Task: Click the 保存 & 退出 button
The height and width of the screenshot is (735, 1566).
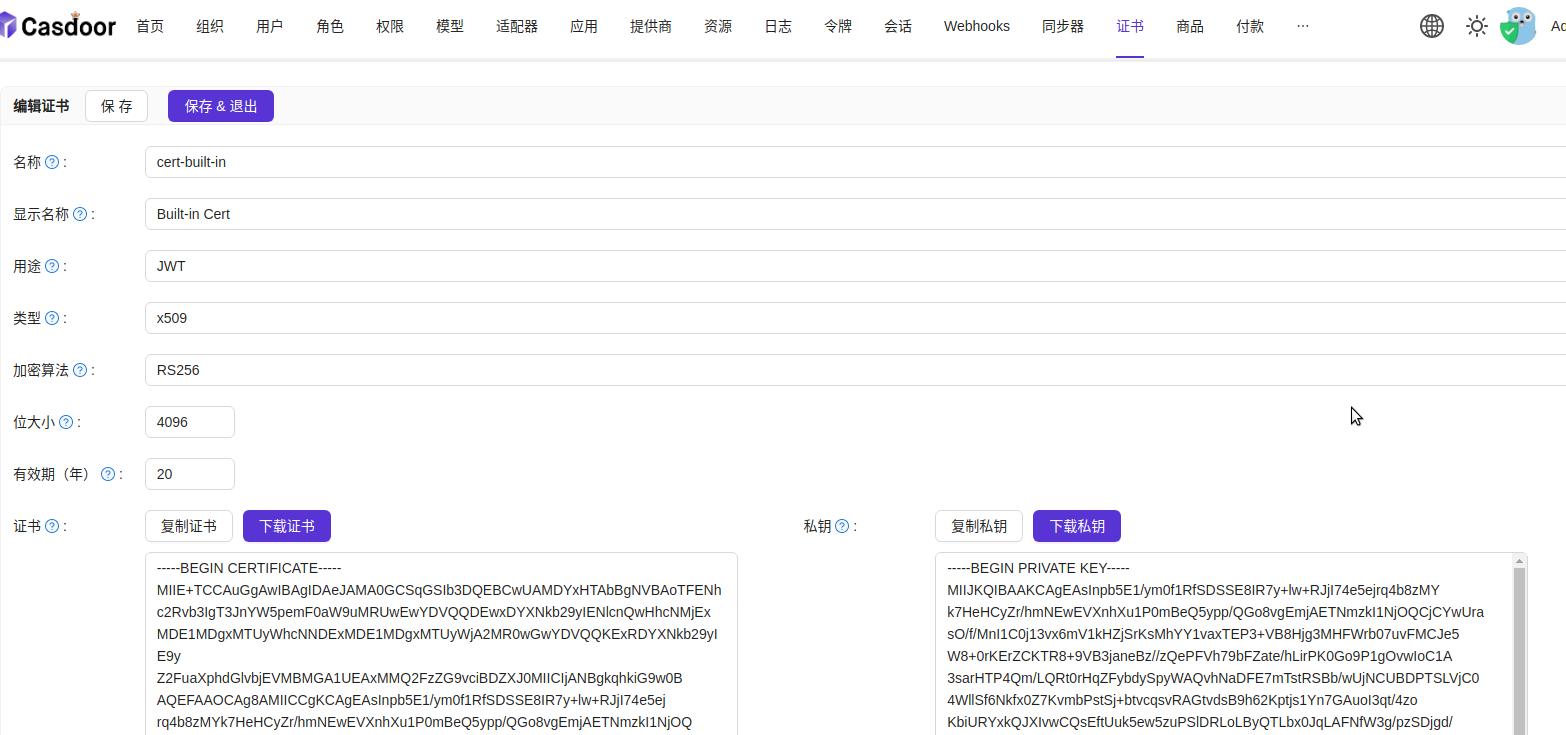Action: [x=220, y=105]
